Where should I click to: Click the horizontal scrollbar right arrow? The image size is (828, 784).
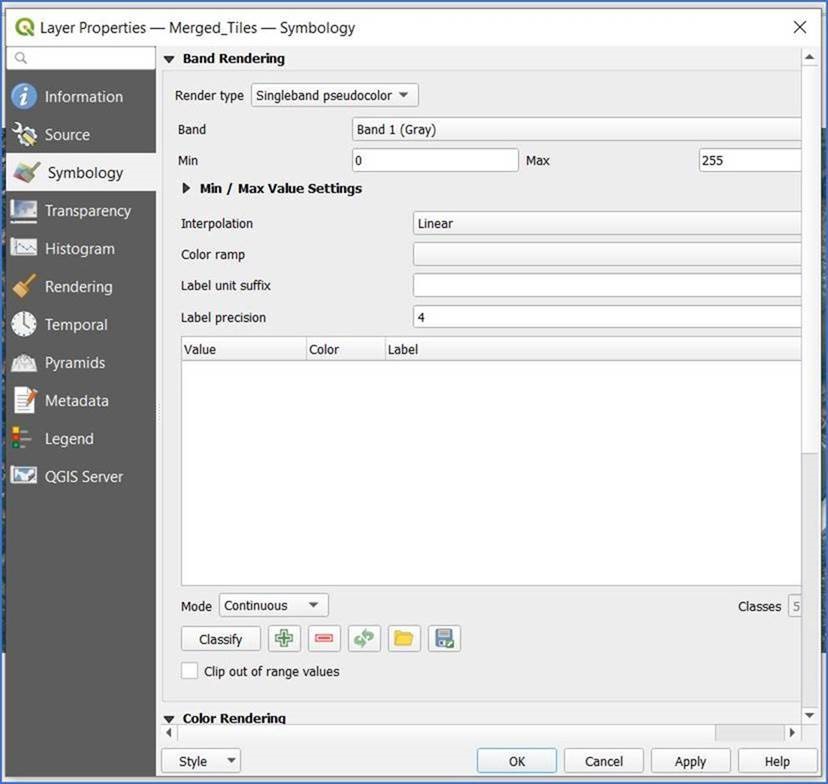click(792, 732)
